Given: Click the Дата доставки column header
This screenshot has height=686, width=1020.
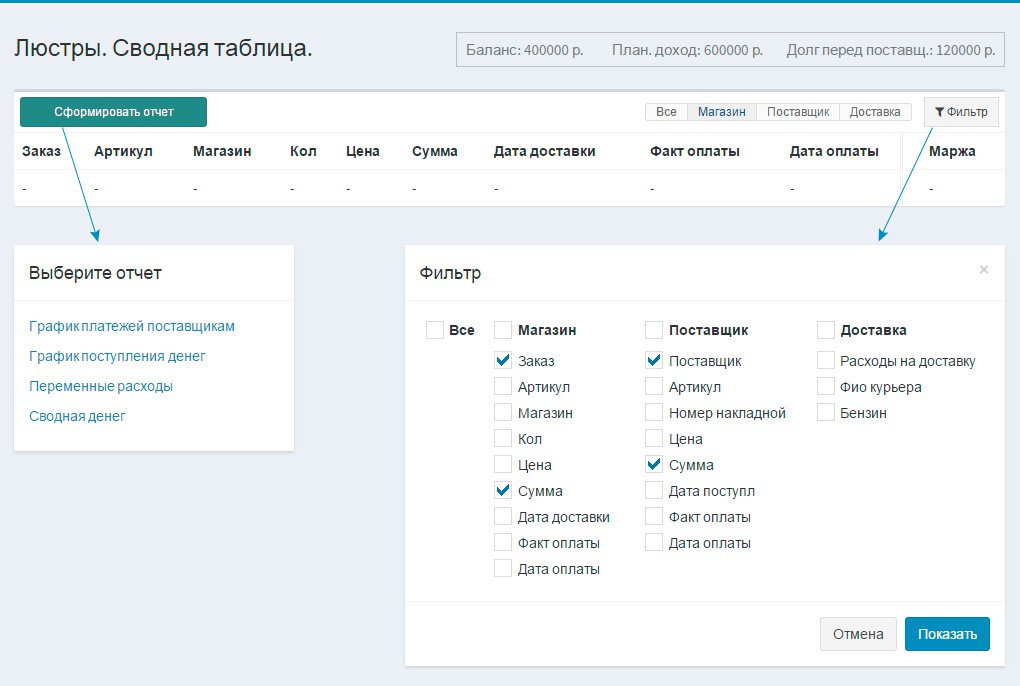Looking at the screenshot, I should (x=544, y=152).
